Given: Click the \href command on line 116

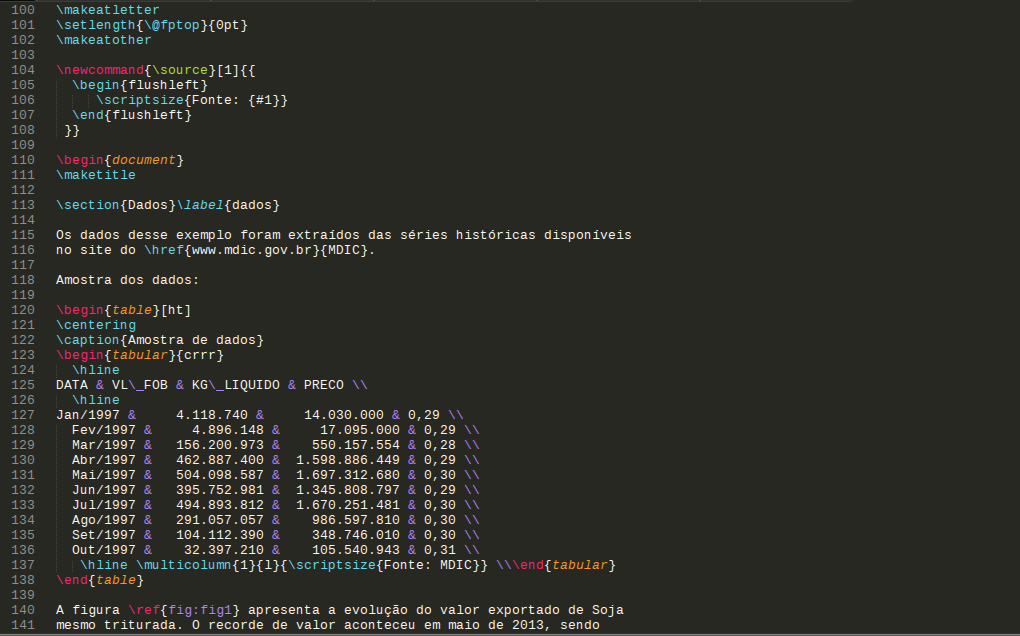Looking at the screenshot, I should 164,250.
